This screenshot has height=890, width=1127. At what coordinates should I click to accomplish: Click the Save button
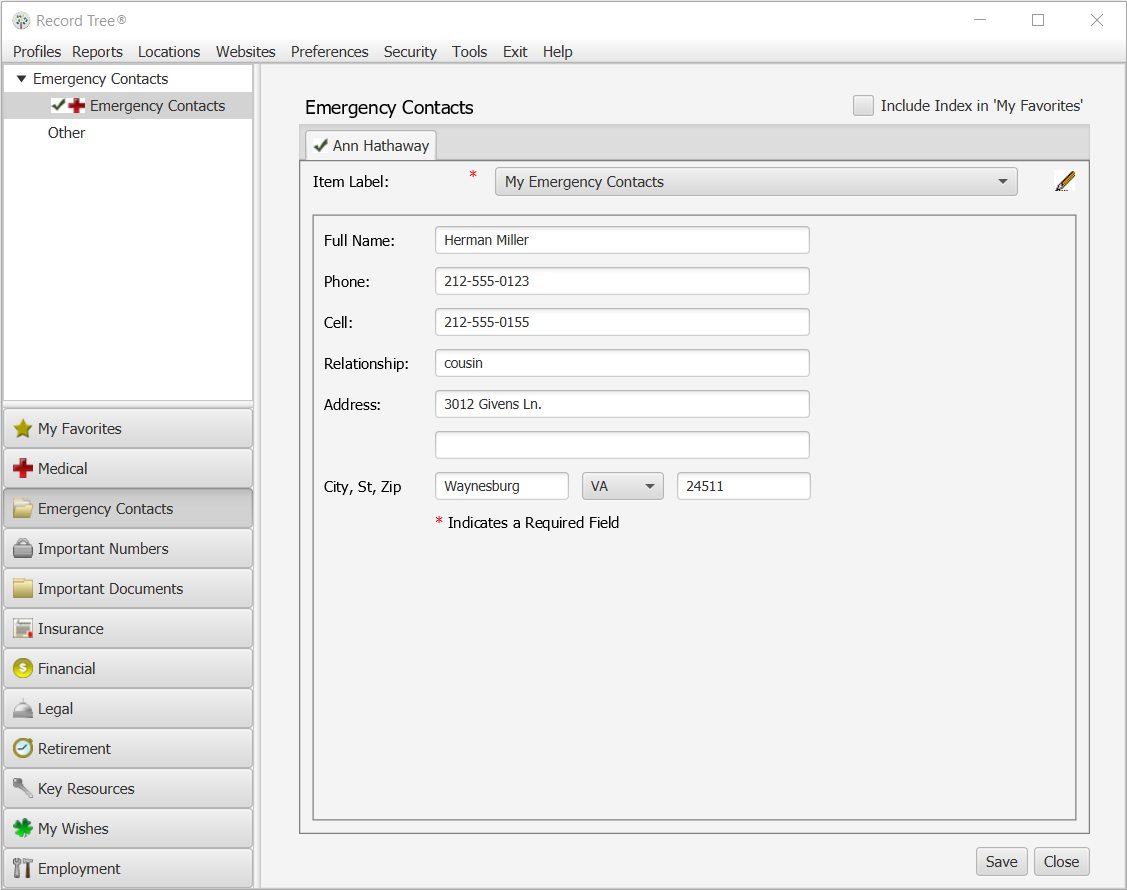[x=1001, y=861]
